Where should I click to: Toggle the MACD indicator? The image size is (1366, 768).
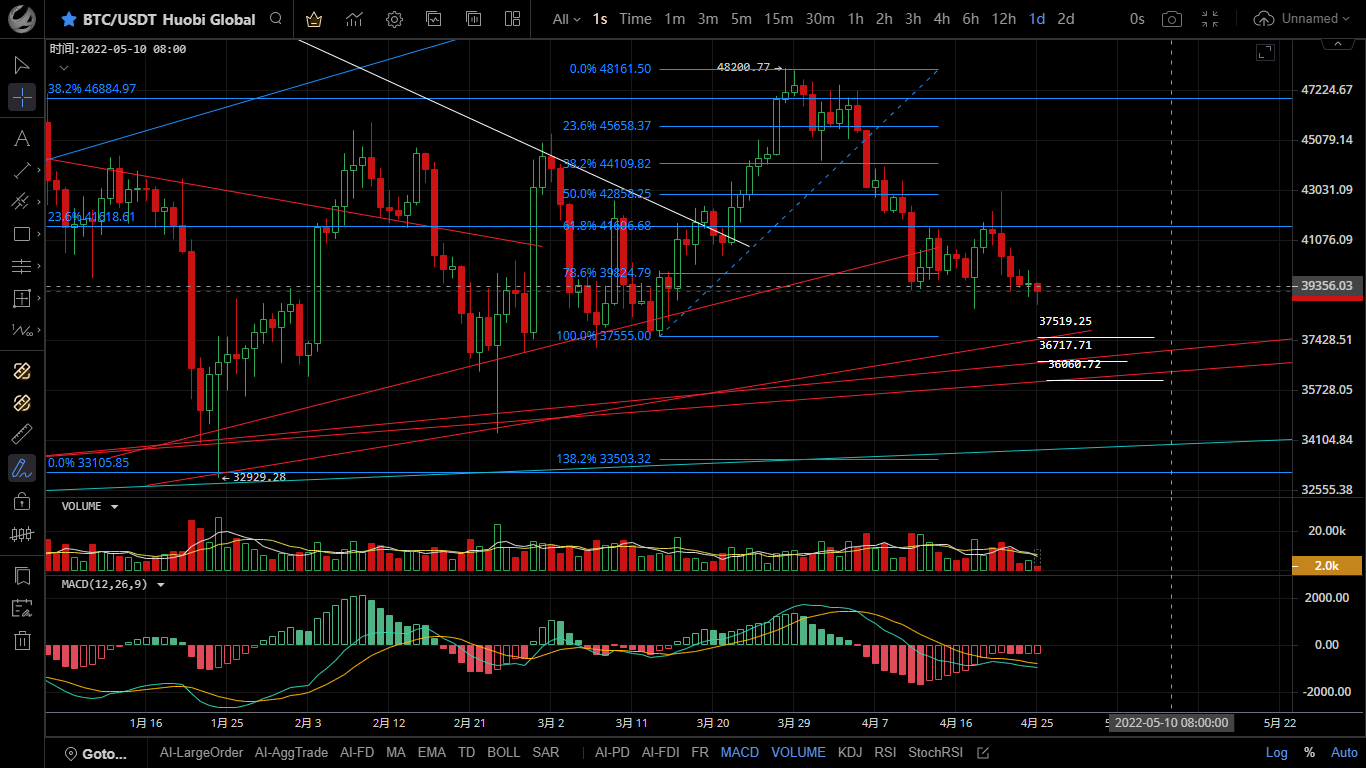[740, 753]
